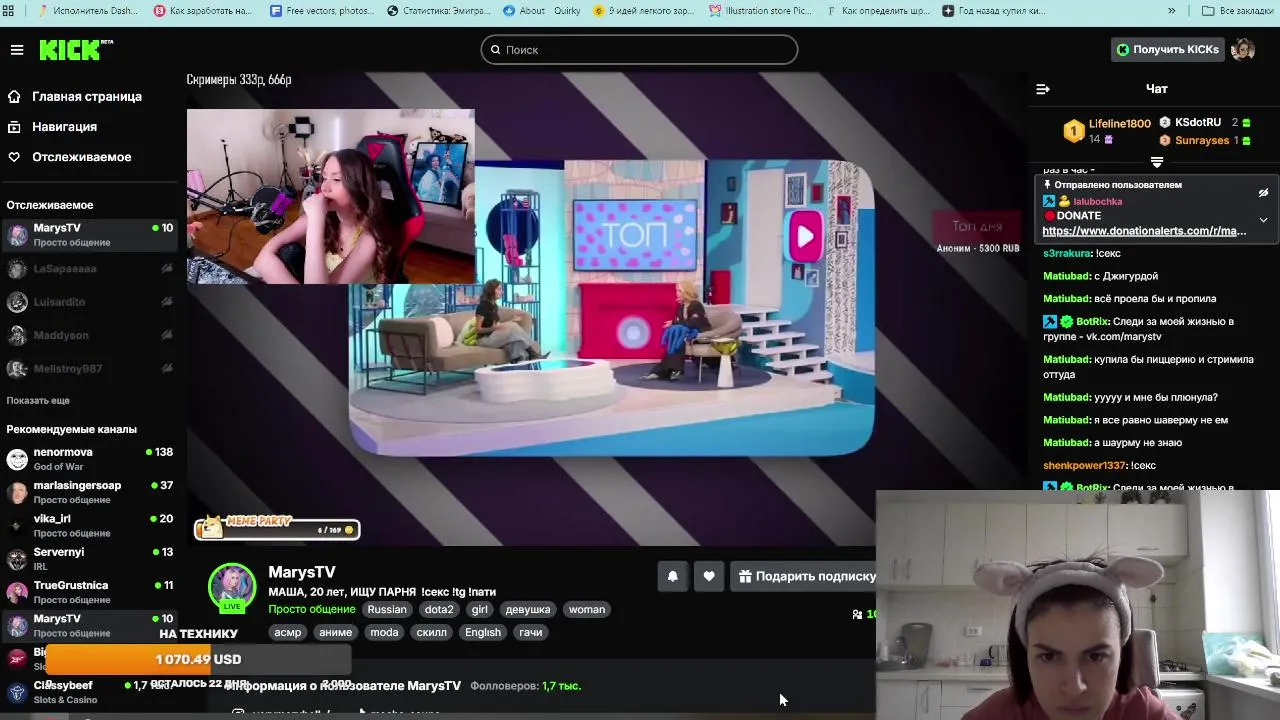Open Навигация in sidebar

[x=64, y=127]
